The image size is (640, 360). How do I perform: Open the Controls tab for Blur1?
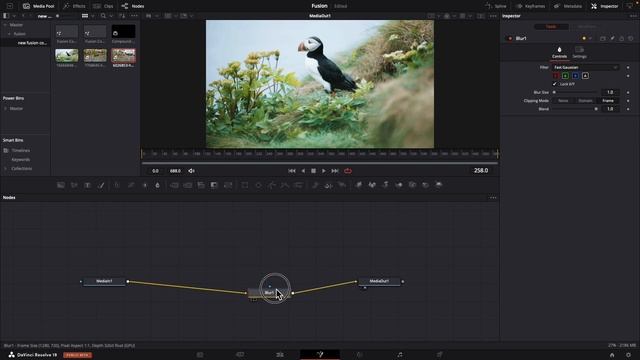click(559, 53)
